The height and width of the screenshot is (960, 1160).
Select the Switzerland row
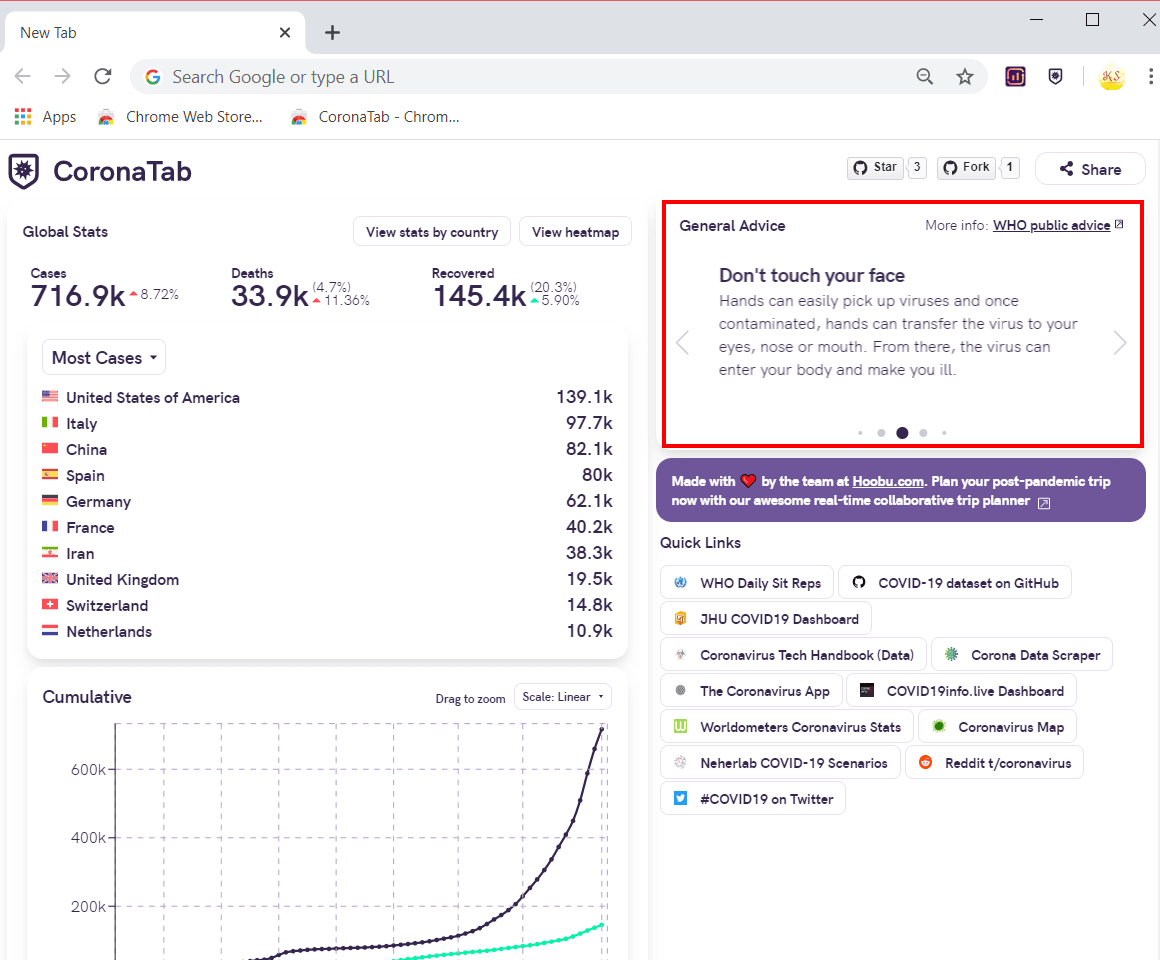click(327, 605)
